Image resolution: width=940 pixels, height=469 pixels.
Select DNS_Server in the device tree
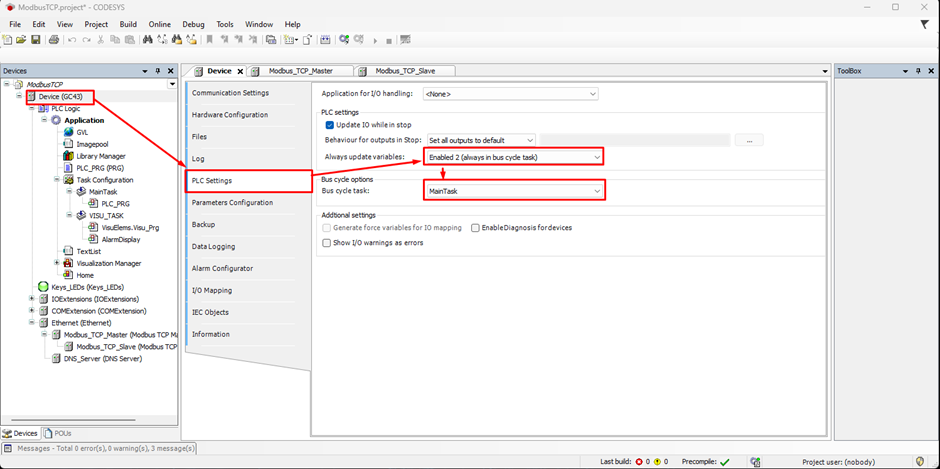pos(103,359)
